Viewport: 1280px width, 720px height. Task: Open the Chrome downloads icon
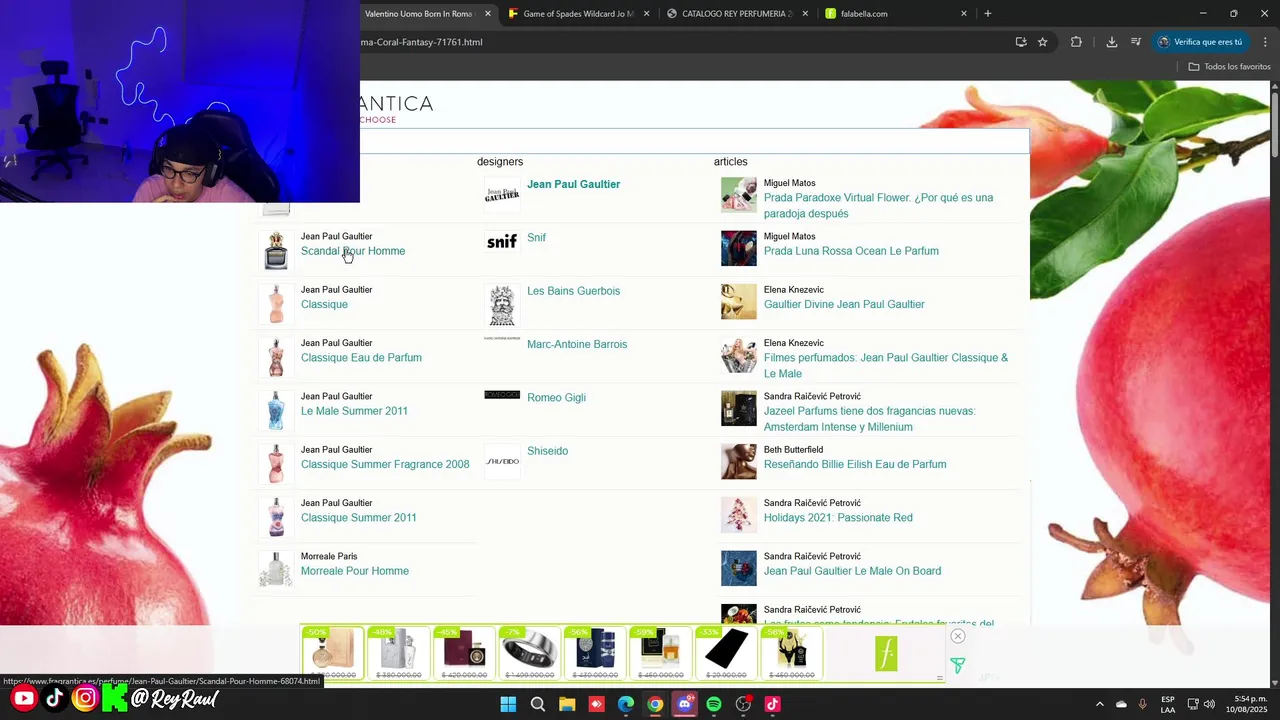coord(1111,42)
